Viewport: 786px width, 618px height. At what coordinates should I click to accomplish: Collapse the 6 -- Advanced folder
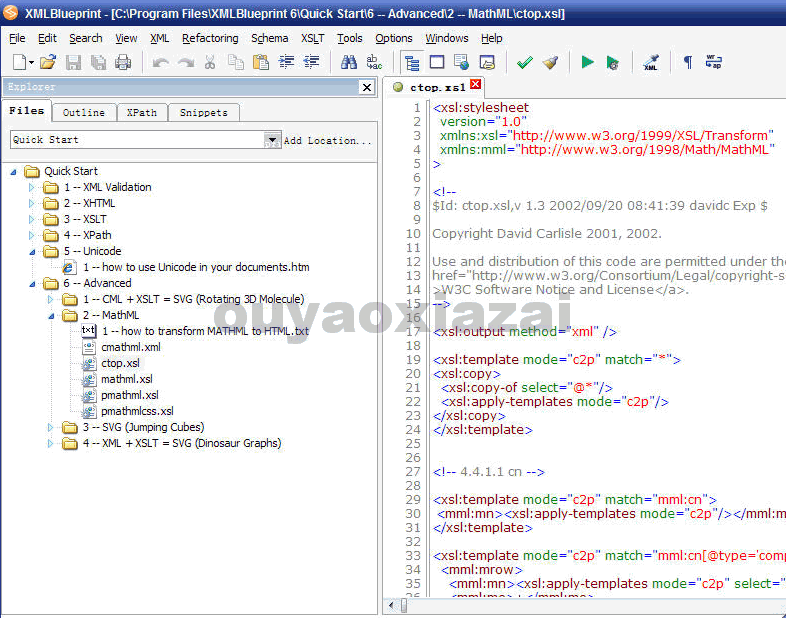[32, 284]
